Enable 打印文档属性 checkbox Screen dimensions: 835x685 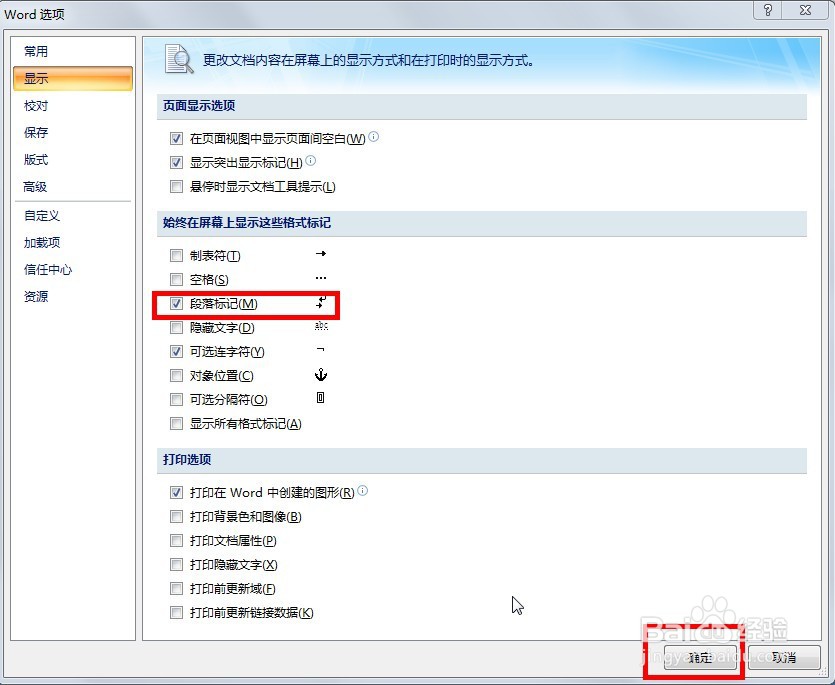pos(176,541)
